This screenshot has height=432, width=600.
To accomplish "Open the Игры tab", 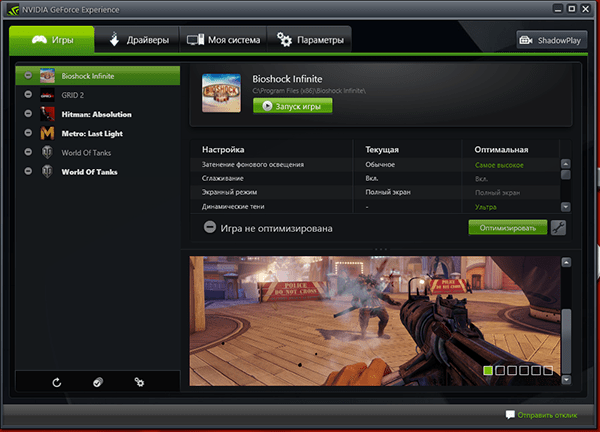I will pos(52,40).
